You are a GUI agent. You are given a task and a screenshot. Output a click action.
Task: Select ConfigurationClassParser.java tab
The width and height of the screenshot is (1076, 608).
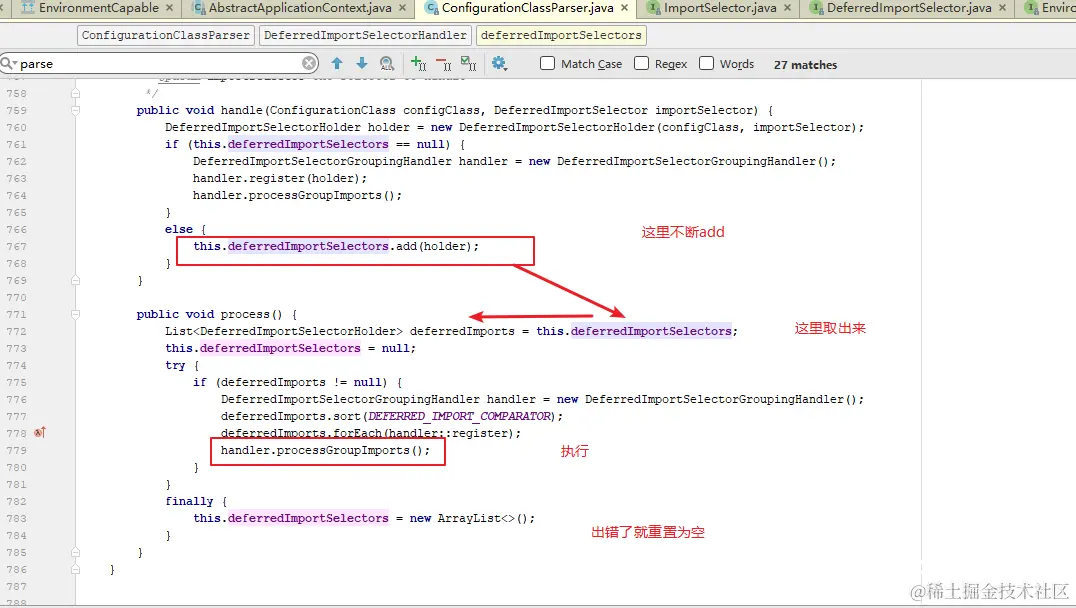(526, 8)
